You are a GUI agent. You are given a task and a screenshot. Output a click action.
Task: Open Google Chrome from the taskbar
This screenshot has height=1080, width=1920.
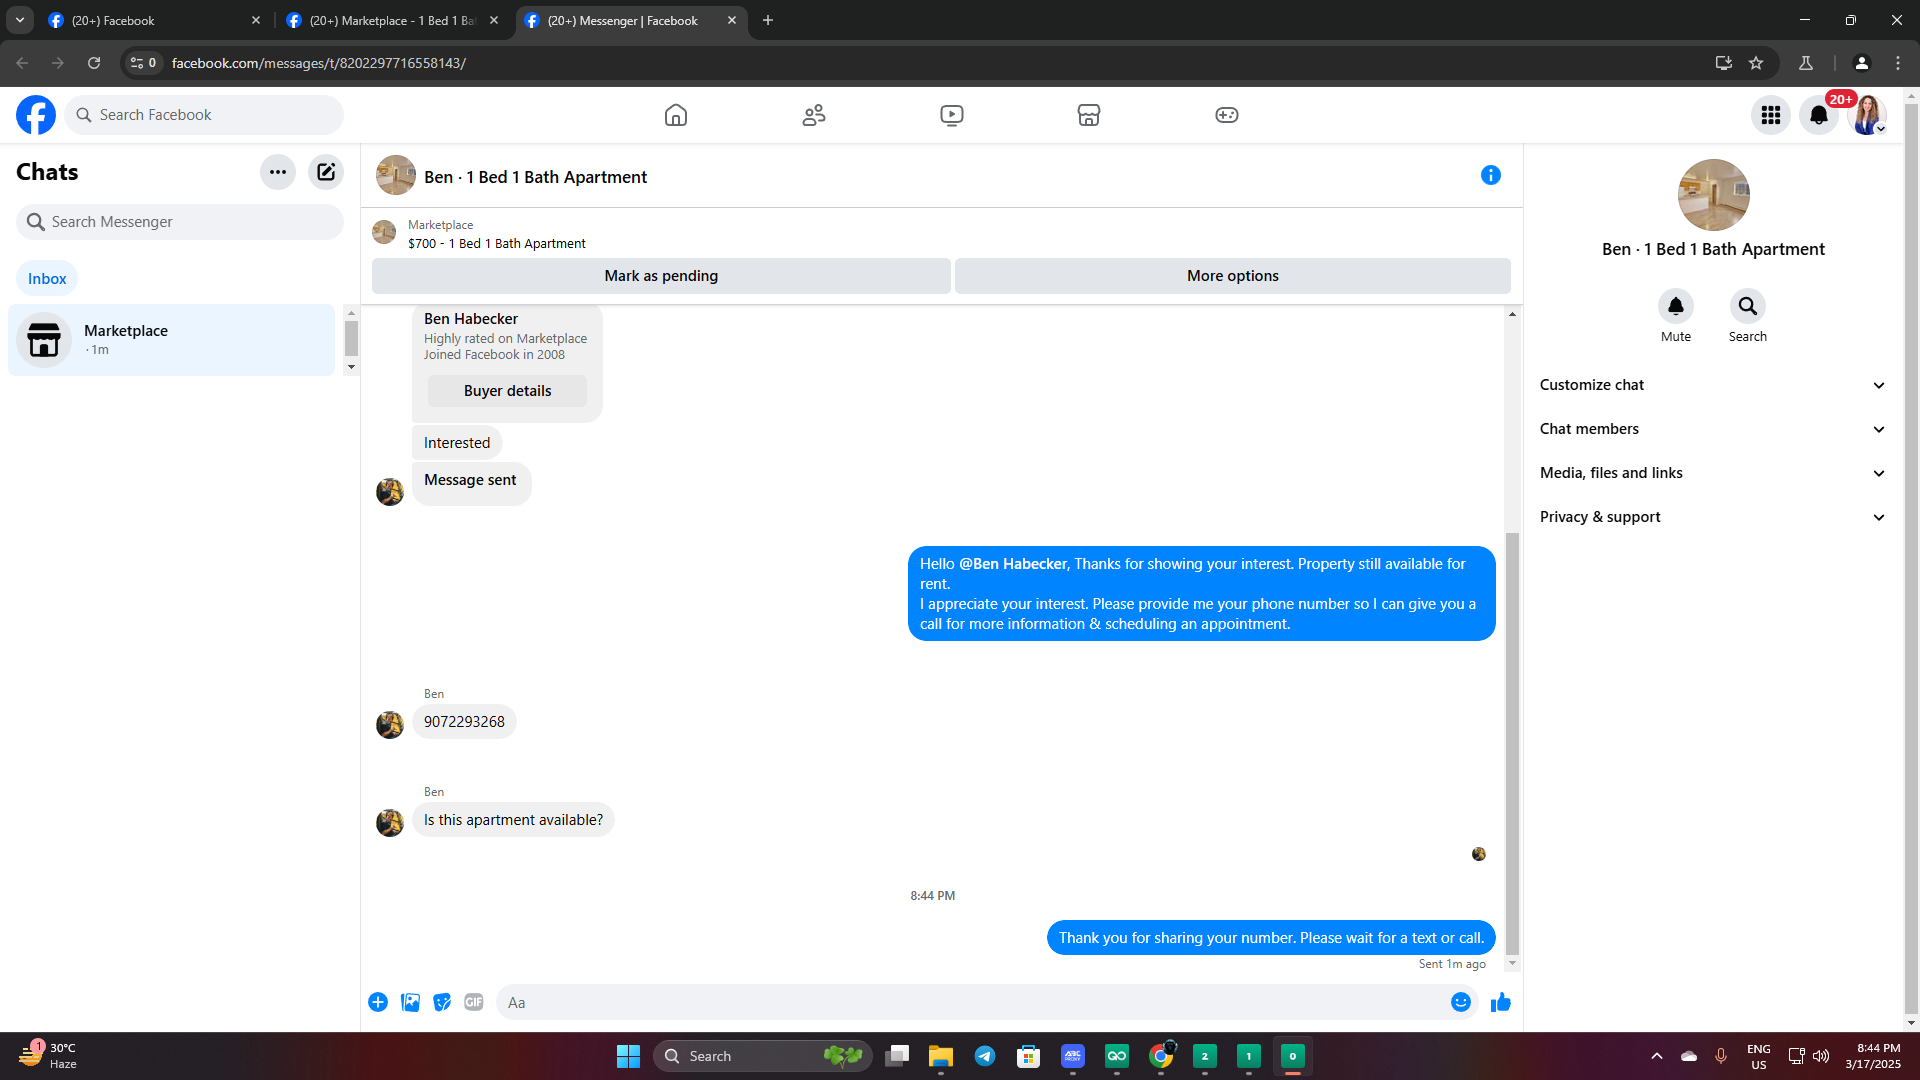(1161, 1056)
